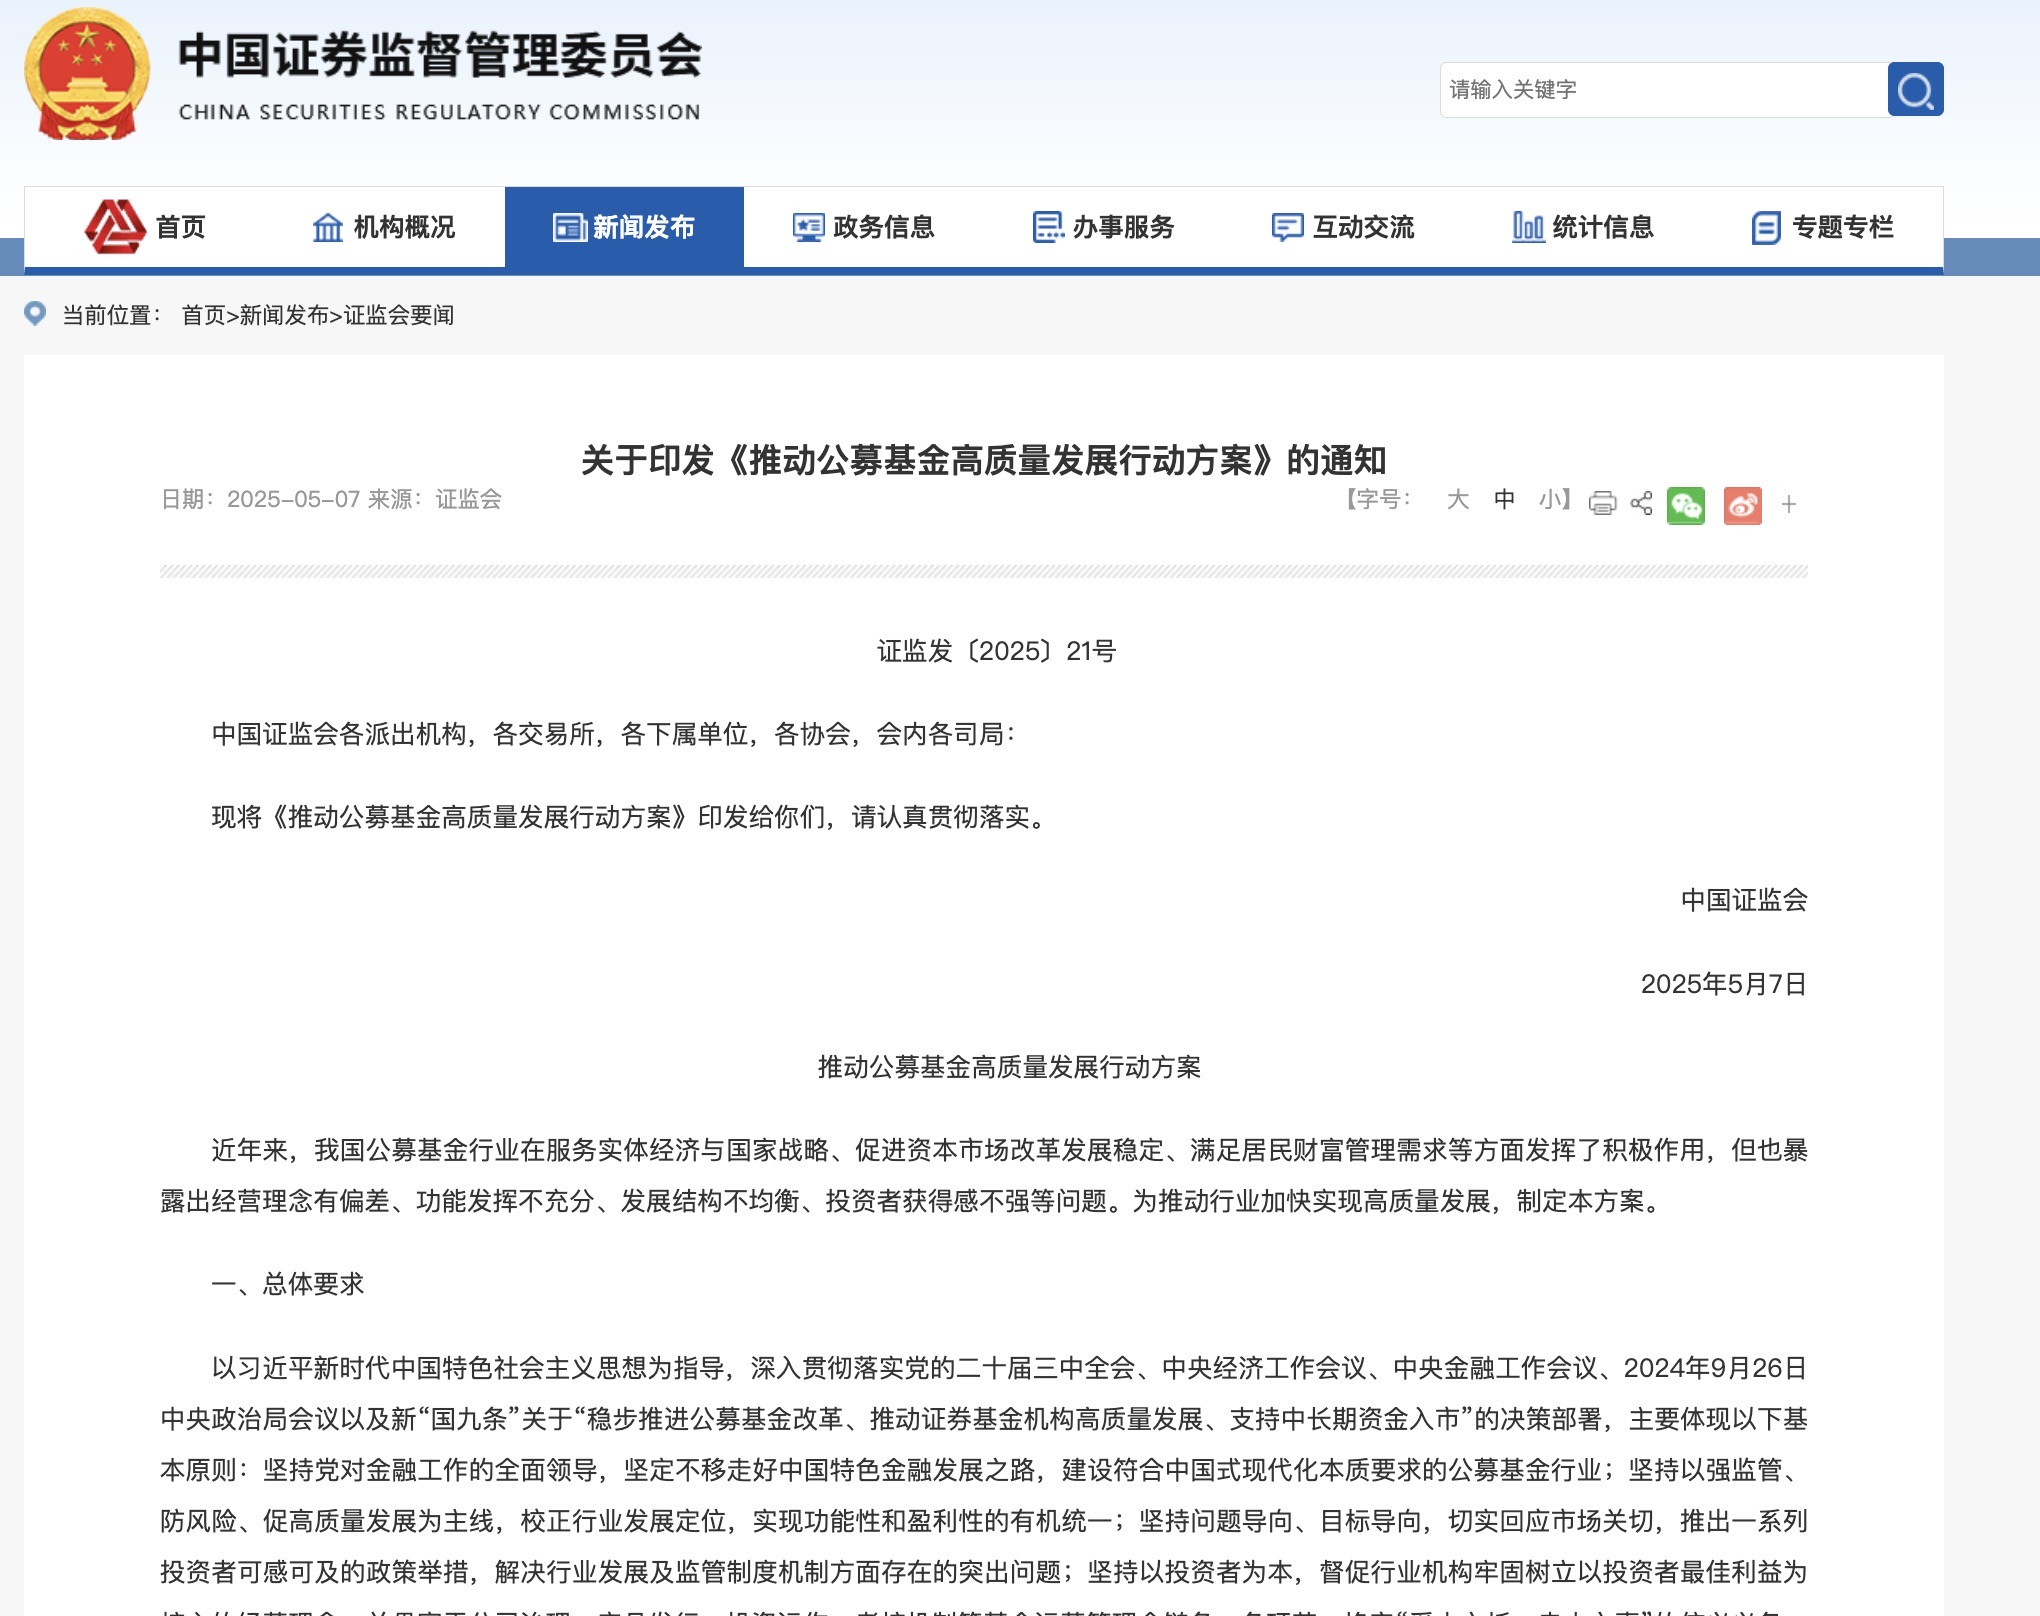Image resolution: width=2040 pixels, height=1616 pixels.
Task: Click the section heading 一、总体要求
Action: pos(288,1284)
